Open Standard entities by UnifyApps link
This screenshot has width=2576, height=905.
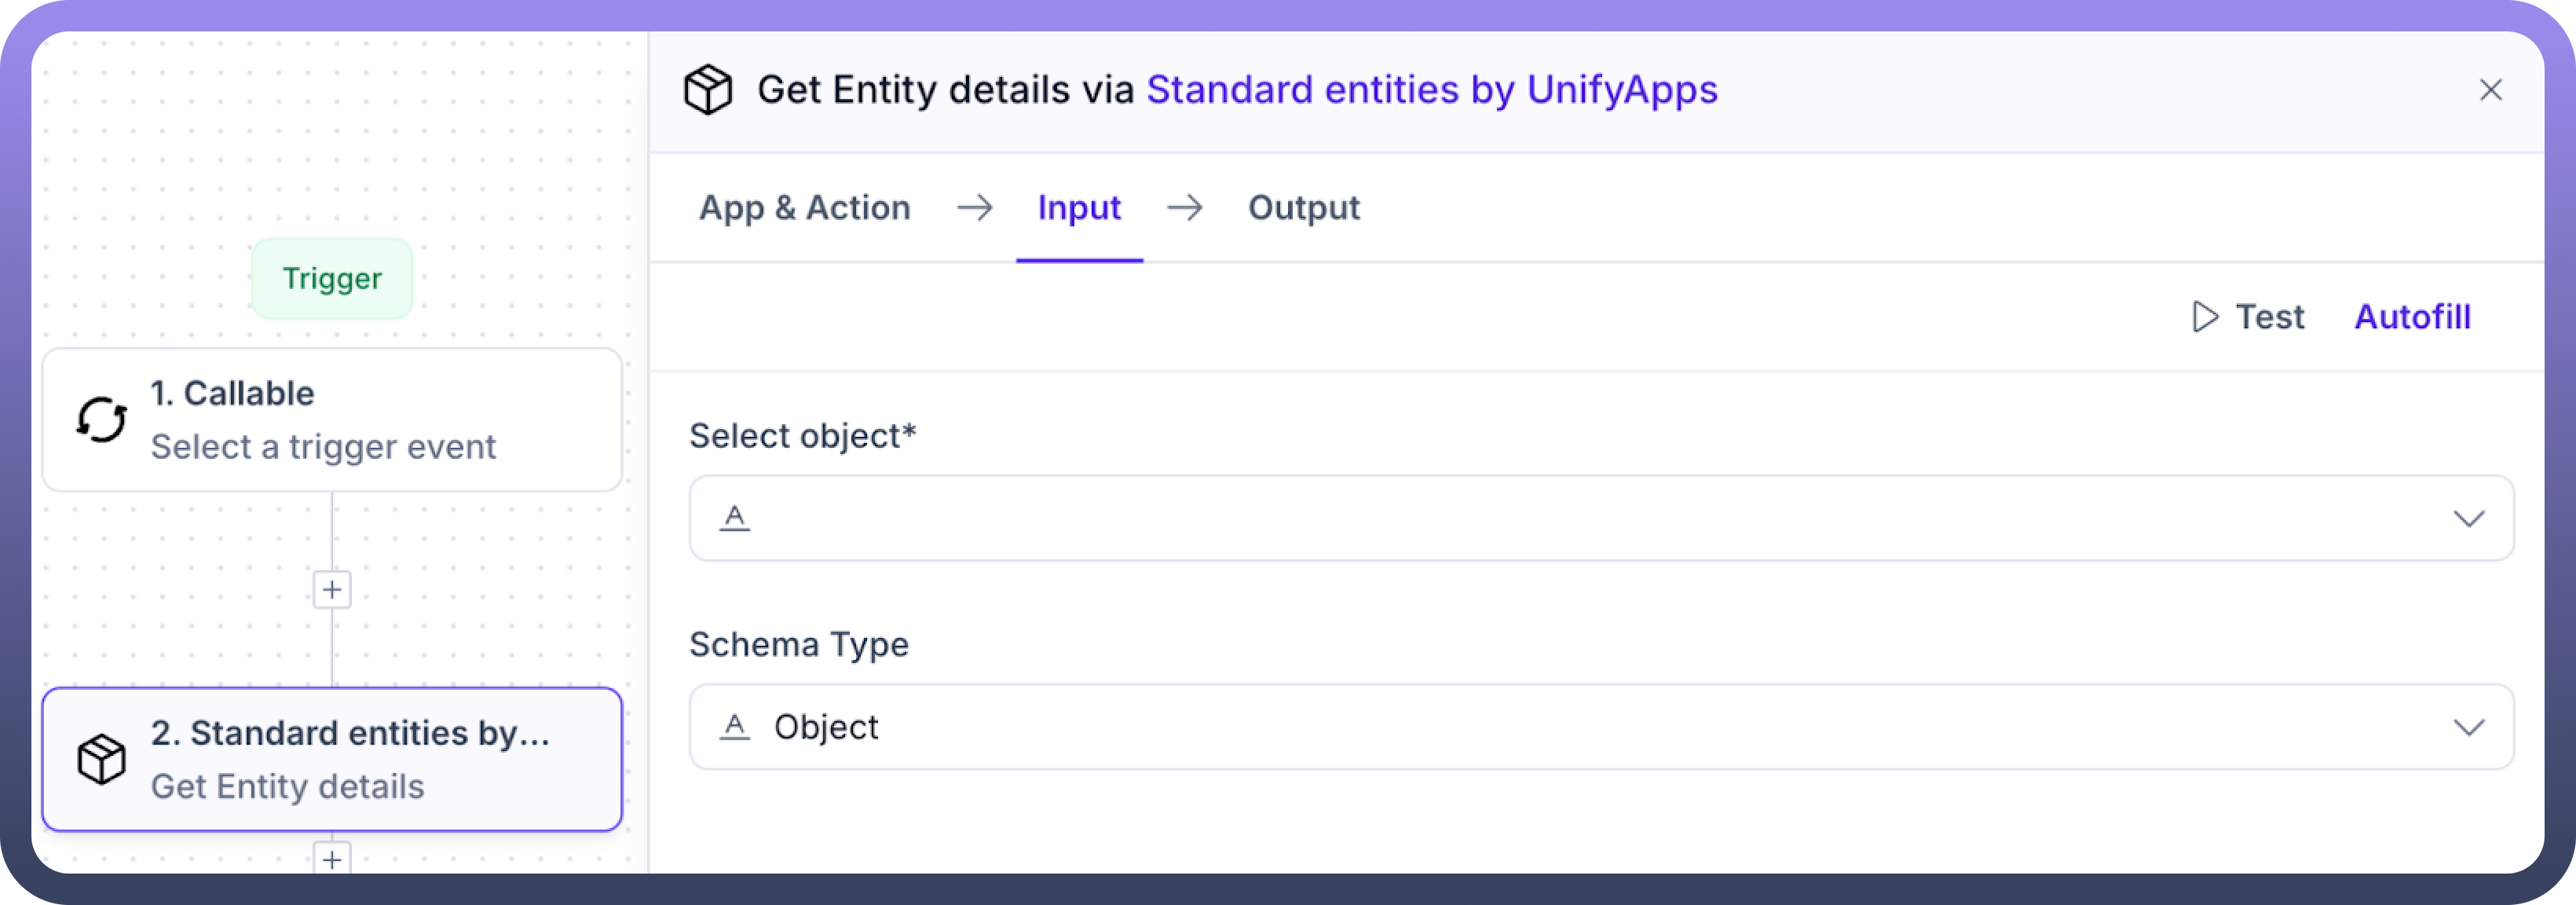pyautogui.click(x=1431, y=90)
